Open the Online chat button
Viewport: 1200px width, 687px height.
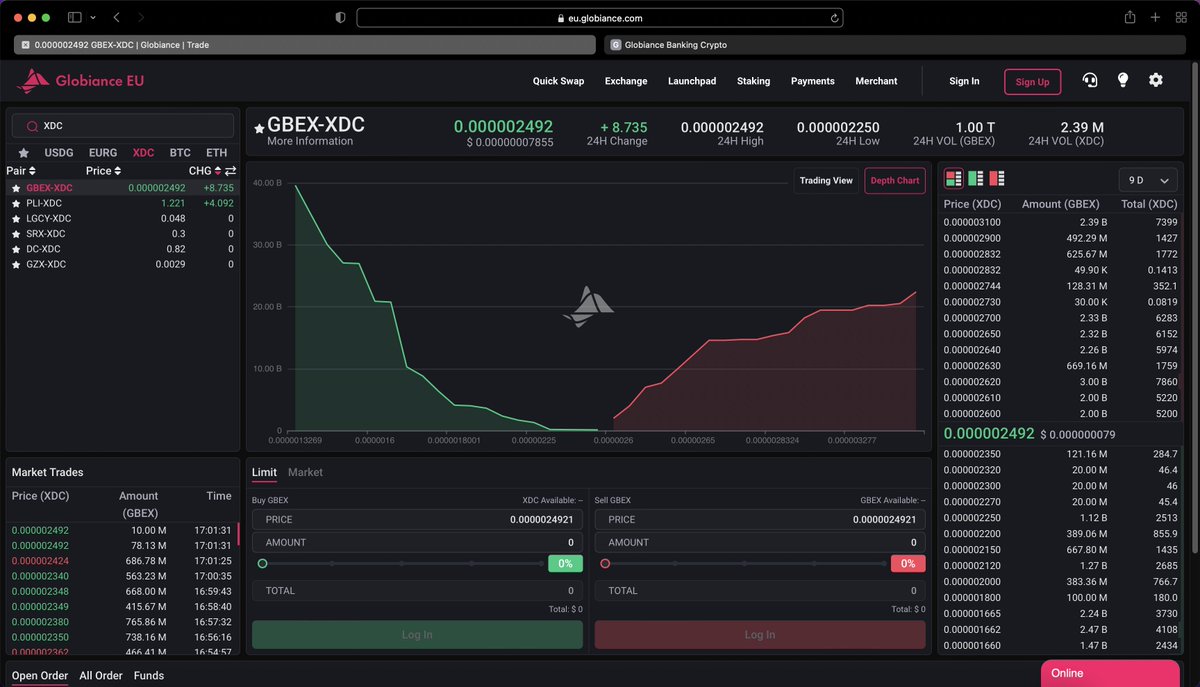click(x=1110, y=673)
